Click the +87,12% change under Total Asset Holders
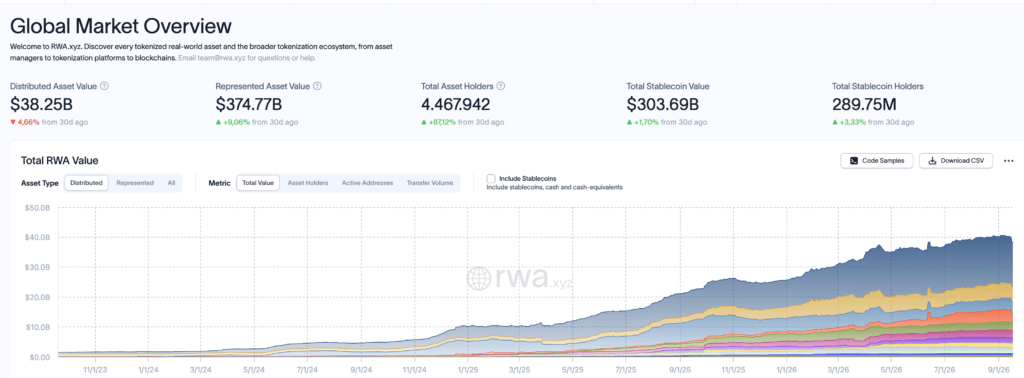1024x378 pixels. tap(438, 122)
